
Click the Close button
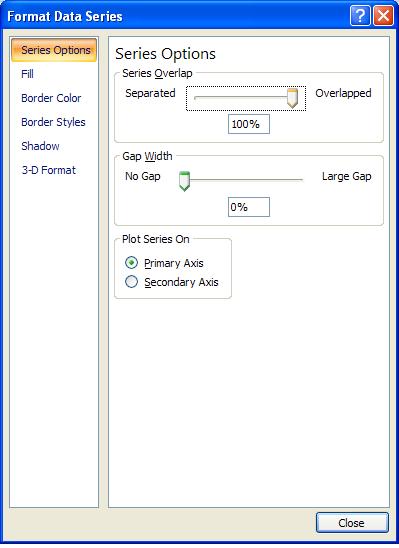tap(352, 523)
